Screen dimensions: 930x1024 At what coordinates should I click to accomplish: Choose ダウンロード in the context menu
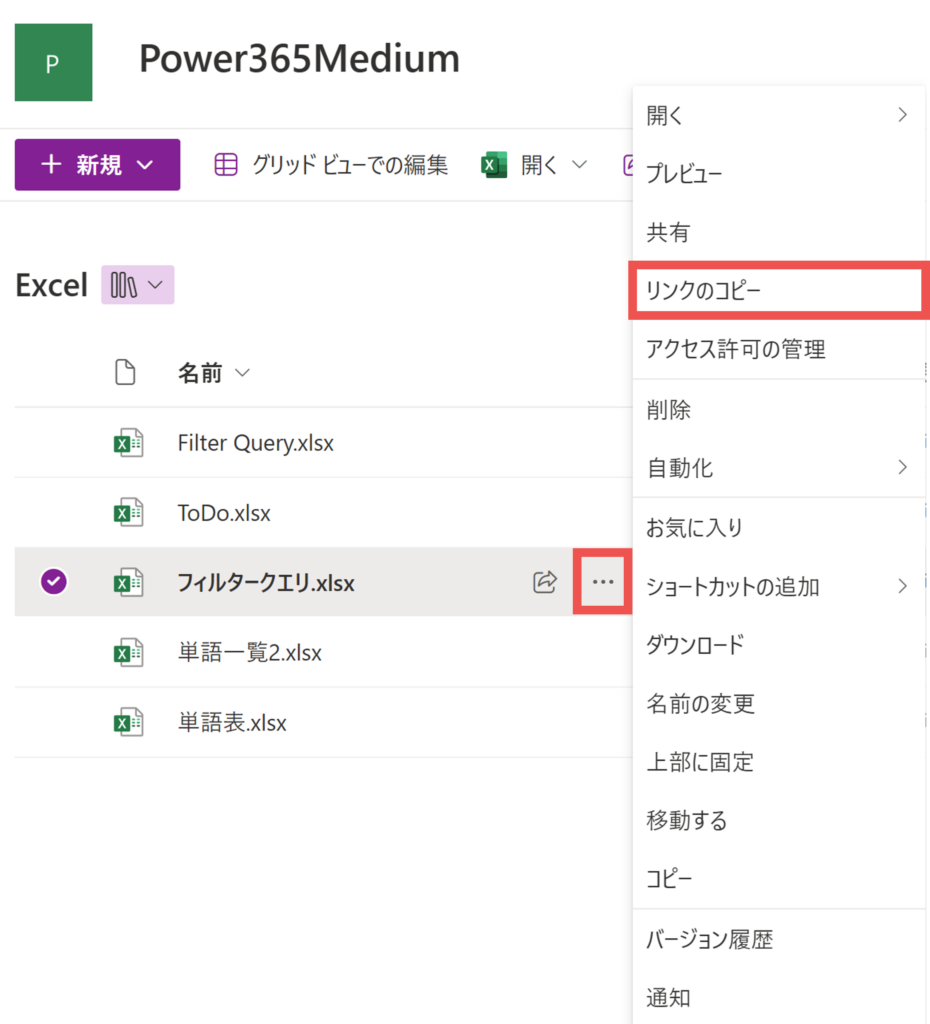pyautogui.click(x=695, y=645)
